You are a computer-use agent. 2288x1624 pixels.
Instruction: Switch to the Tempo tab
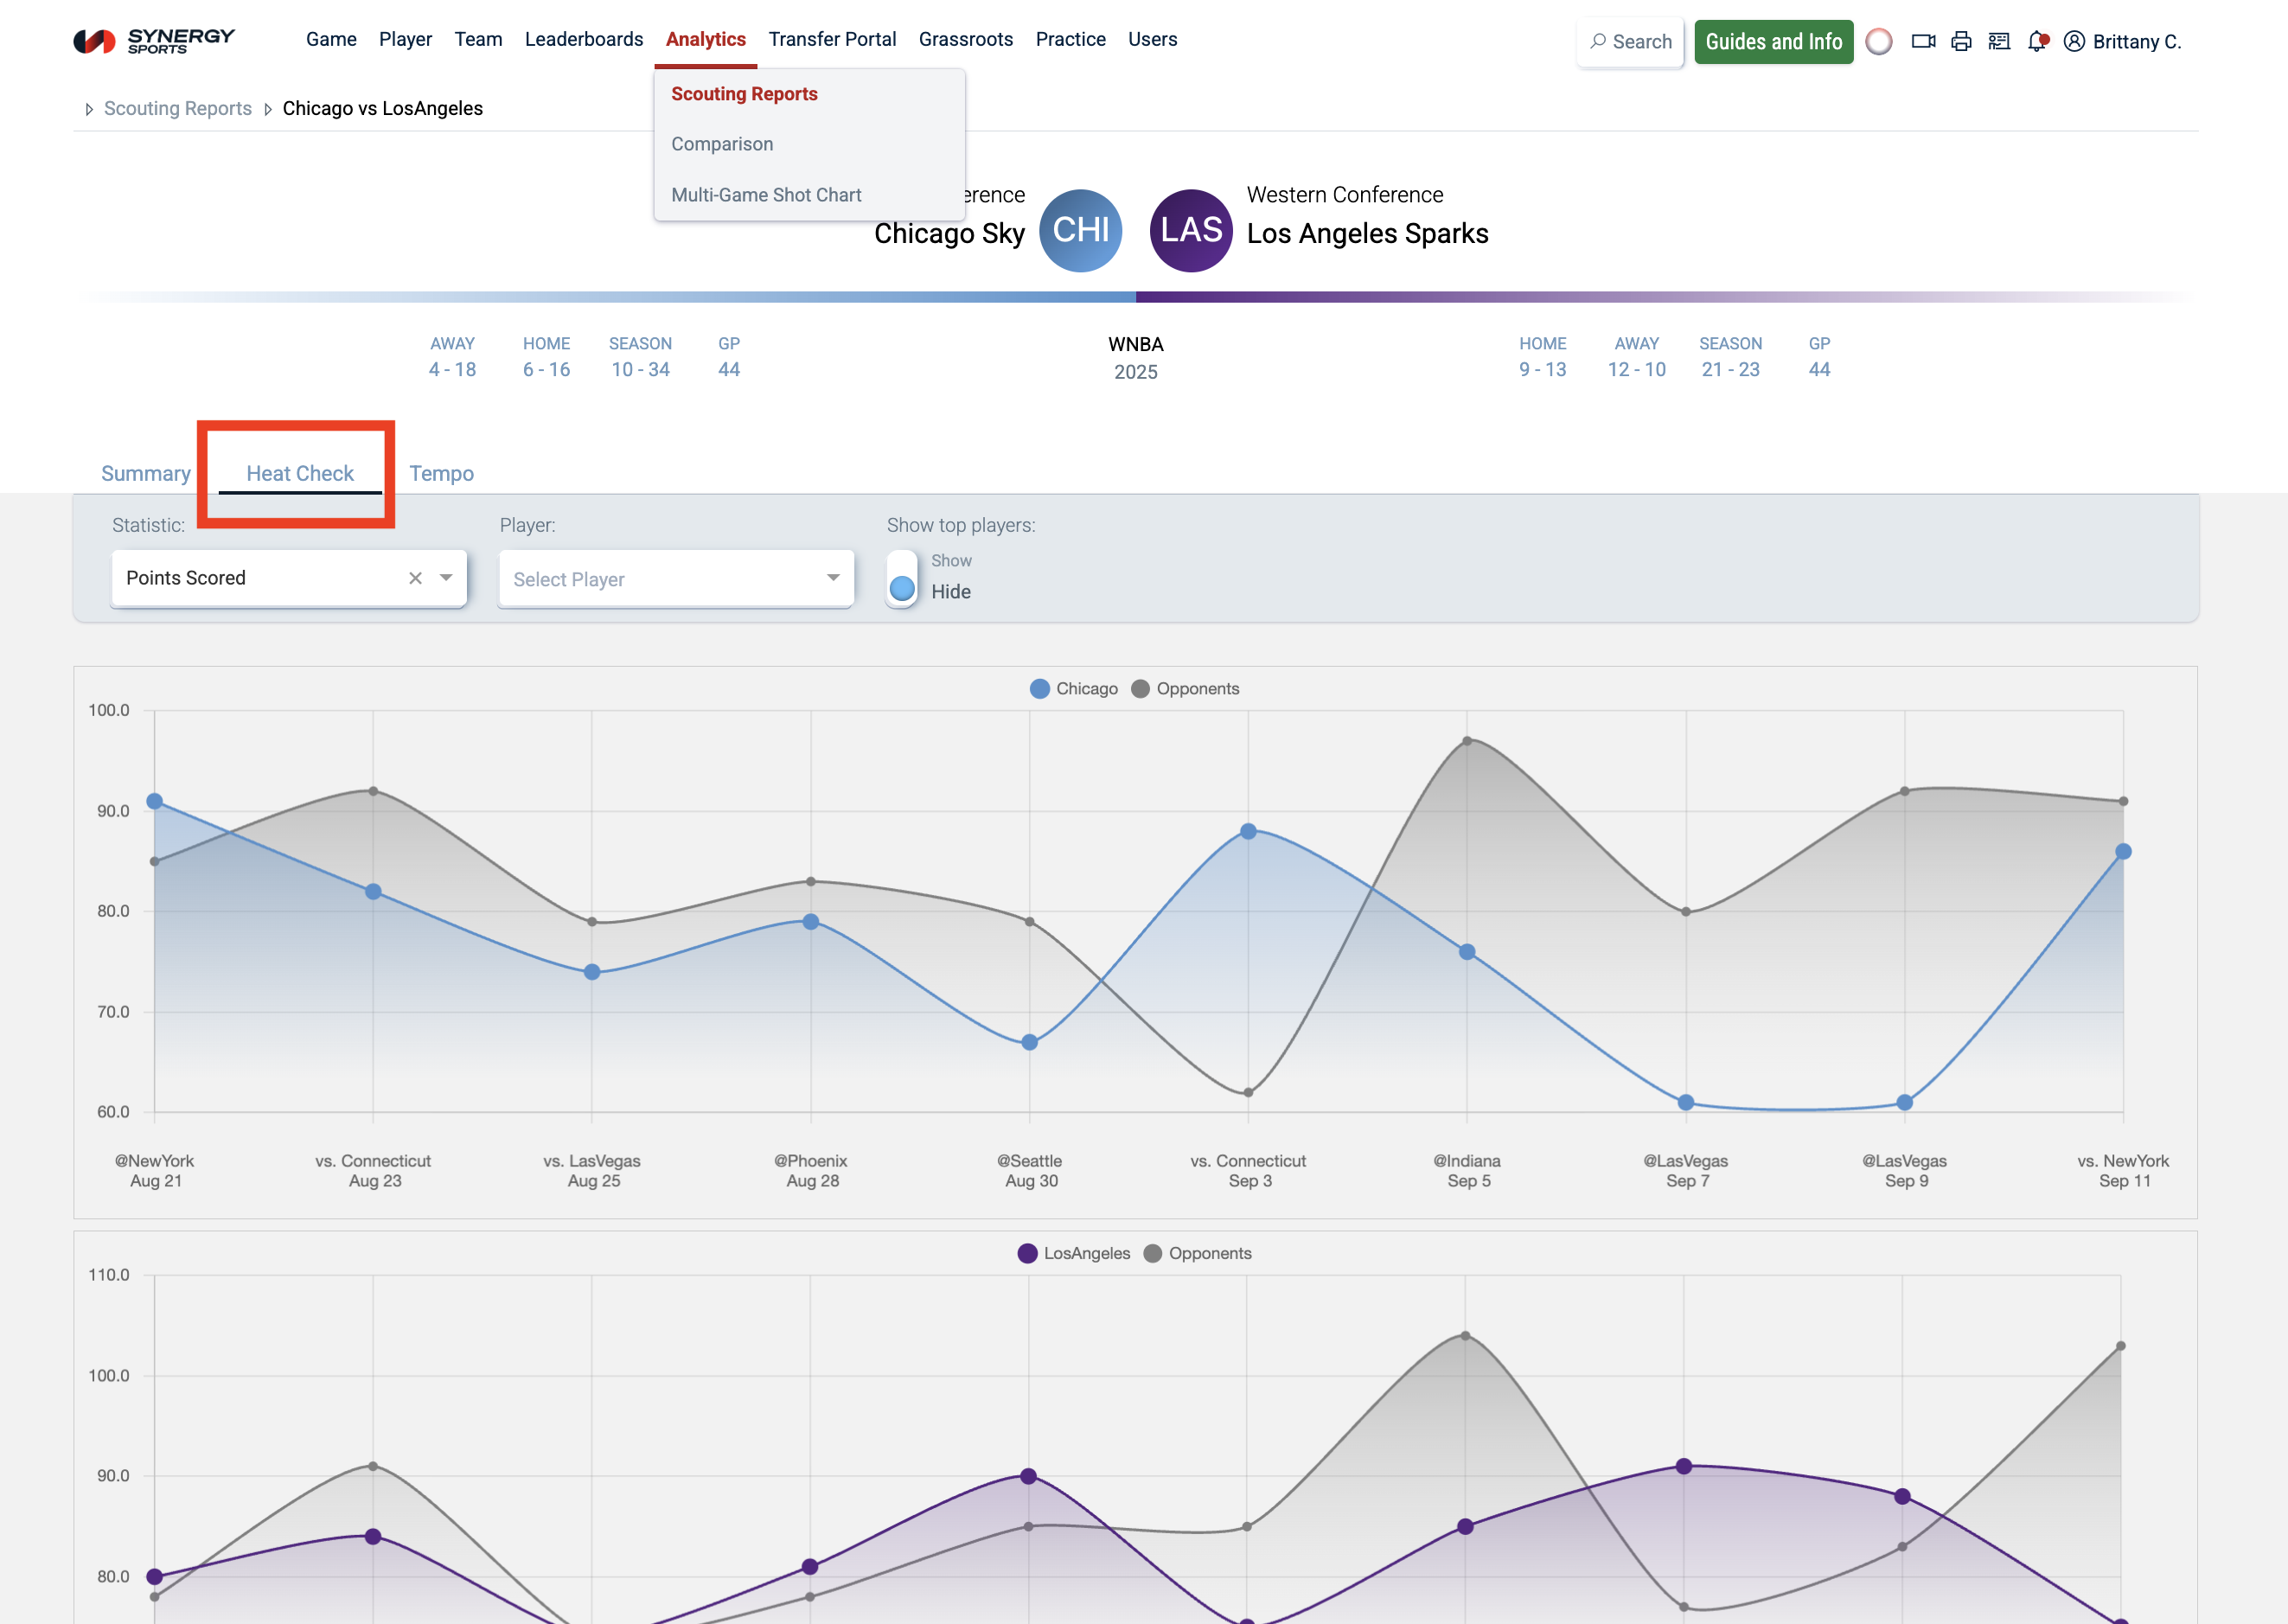pos(441,474)
